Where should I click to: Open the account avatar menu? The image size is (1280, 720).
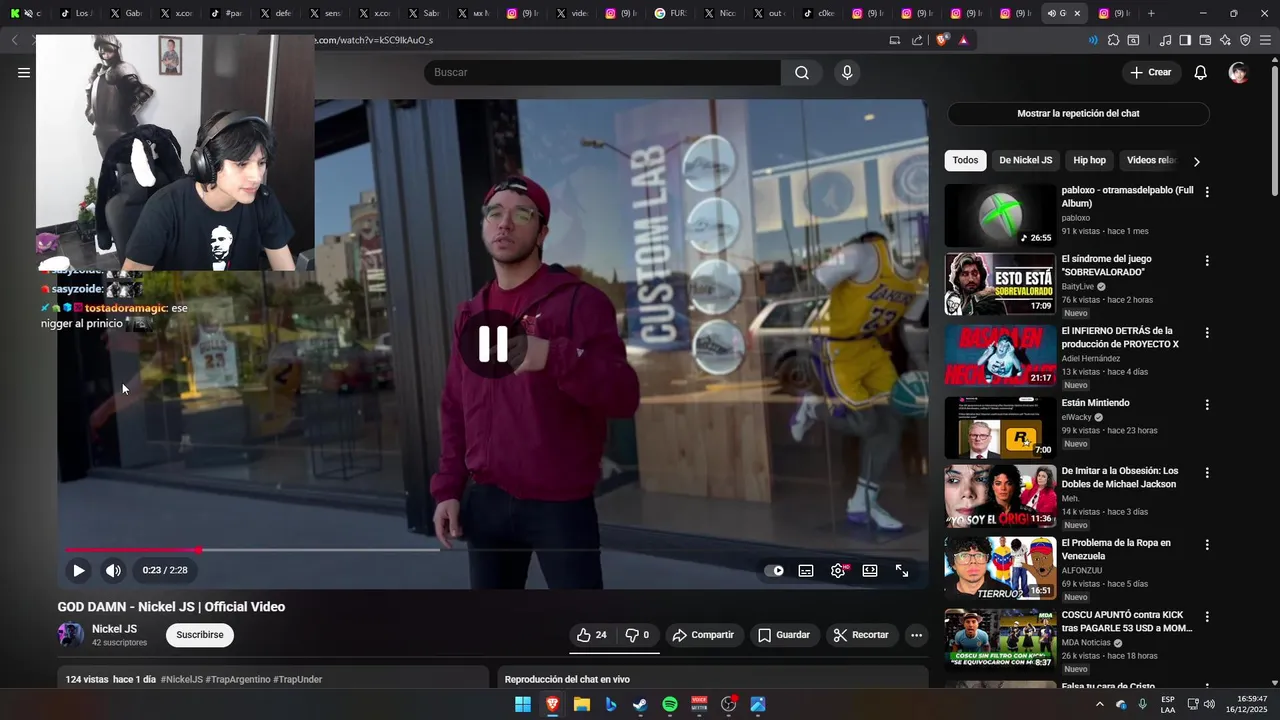(1238, 72)
